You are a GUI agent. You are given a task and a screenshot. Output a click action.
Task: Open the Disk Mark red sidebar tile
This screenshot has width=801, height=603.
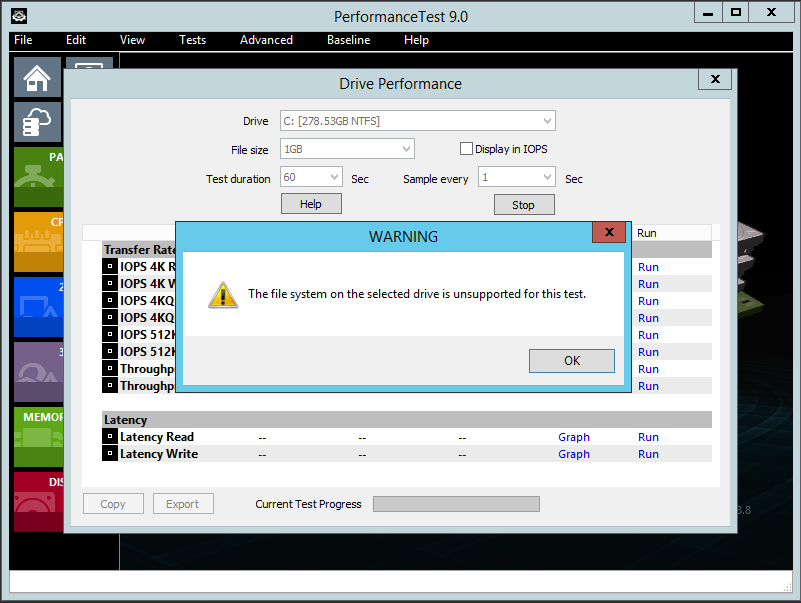click(x=39, y=502)
